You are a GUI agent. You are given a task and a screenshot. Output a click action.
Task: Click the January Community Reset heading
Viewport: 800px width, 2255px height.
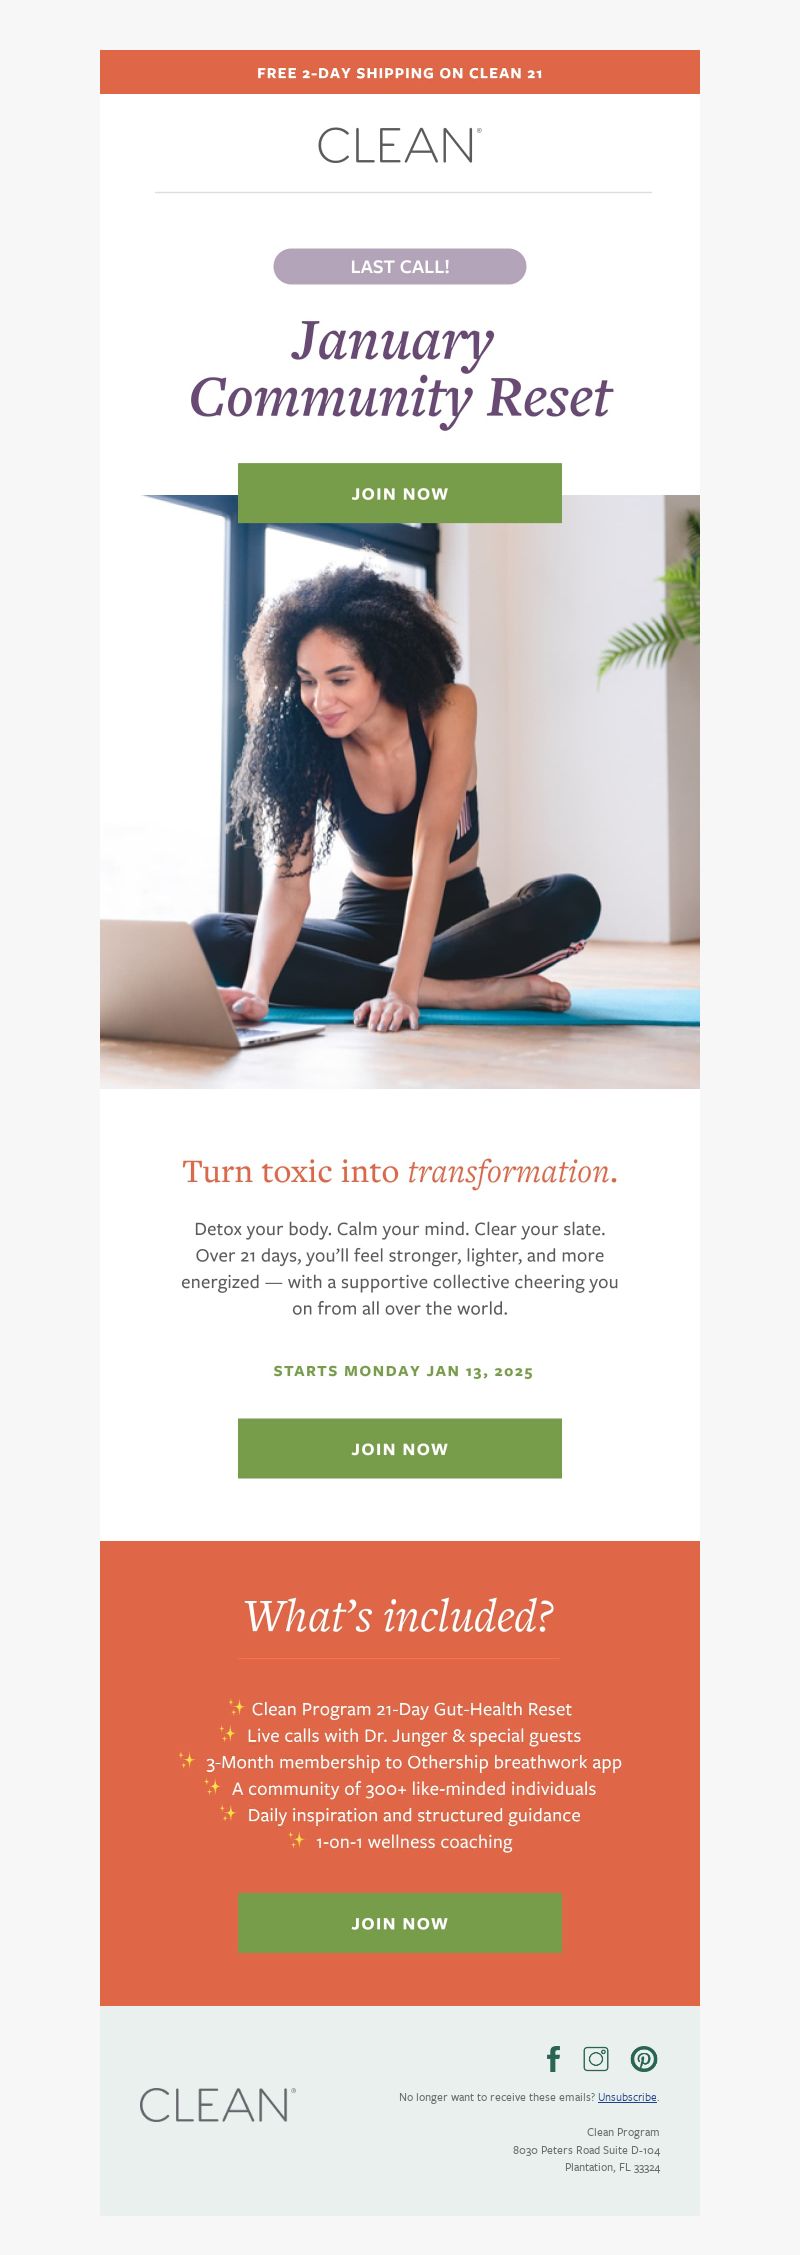click(x=400, y=369)
